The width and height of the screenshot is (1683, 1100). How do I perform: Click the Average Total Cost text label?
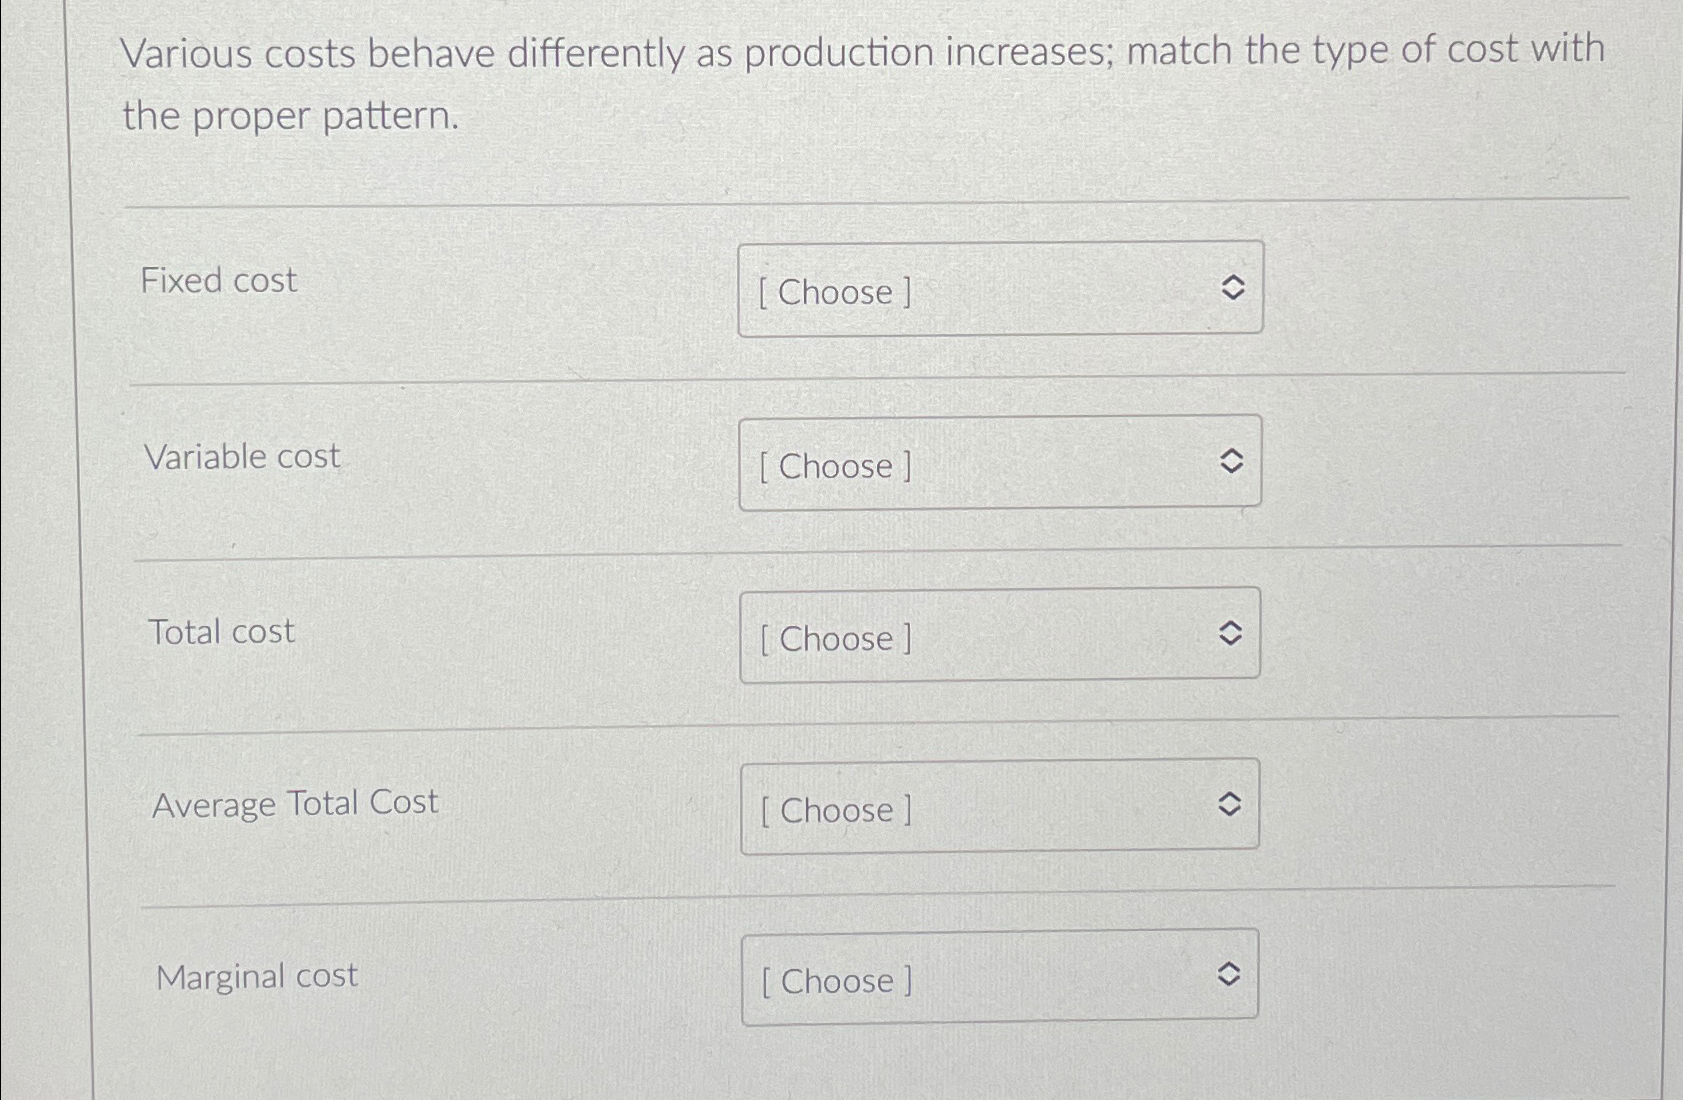coord(296,803)
